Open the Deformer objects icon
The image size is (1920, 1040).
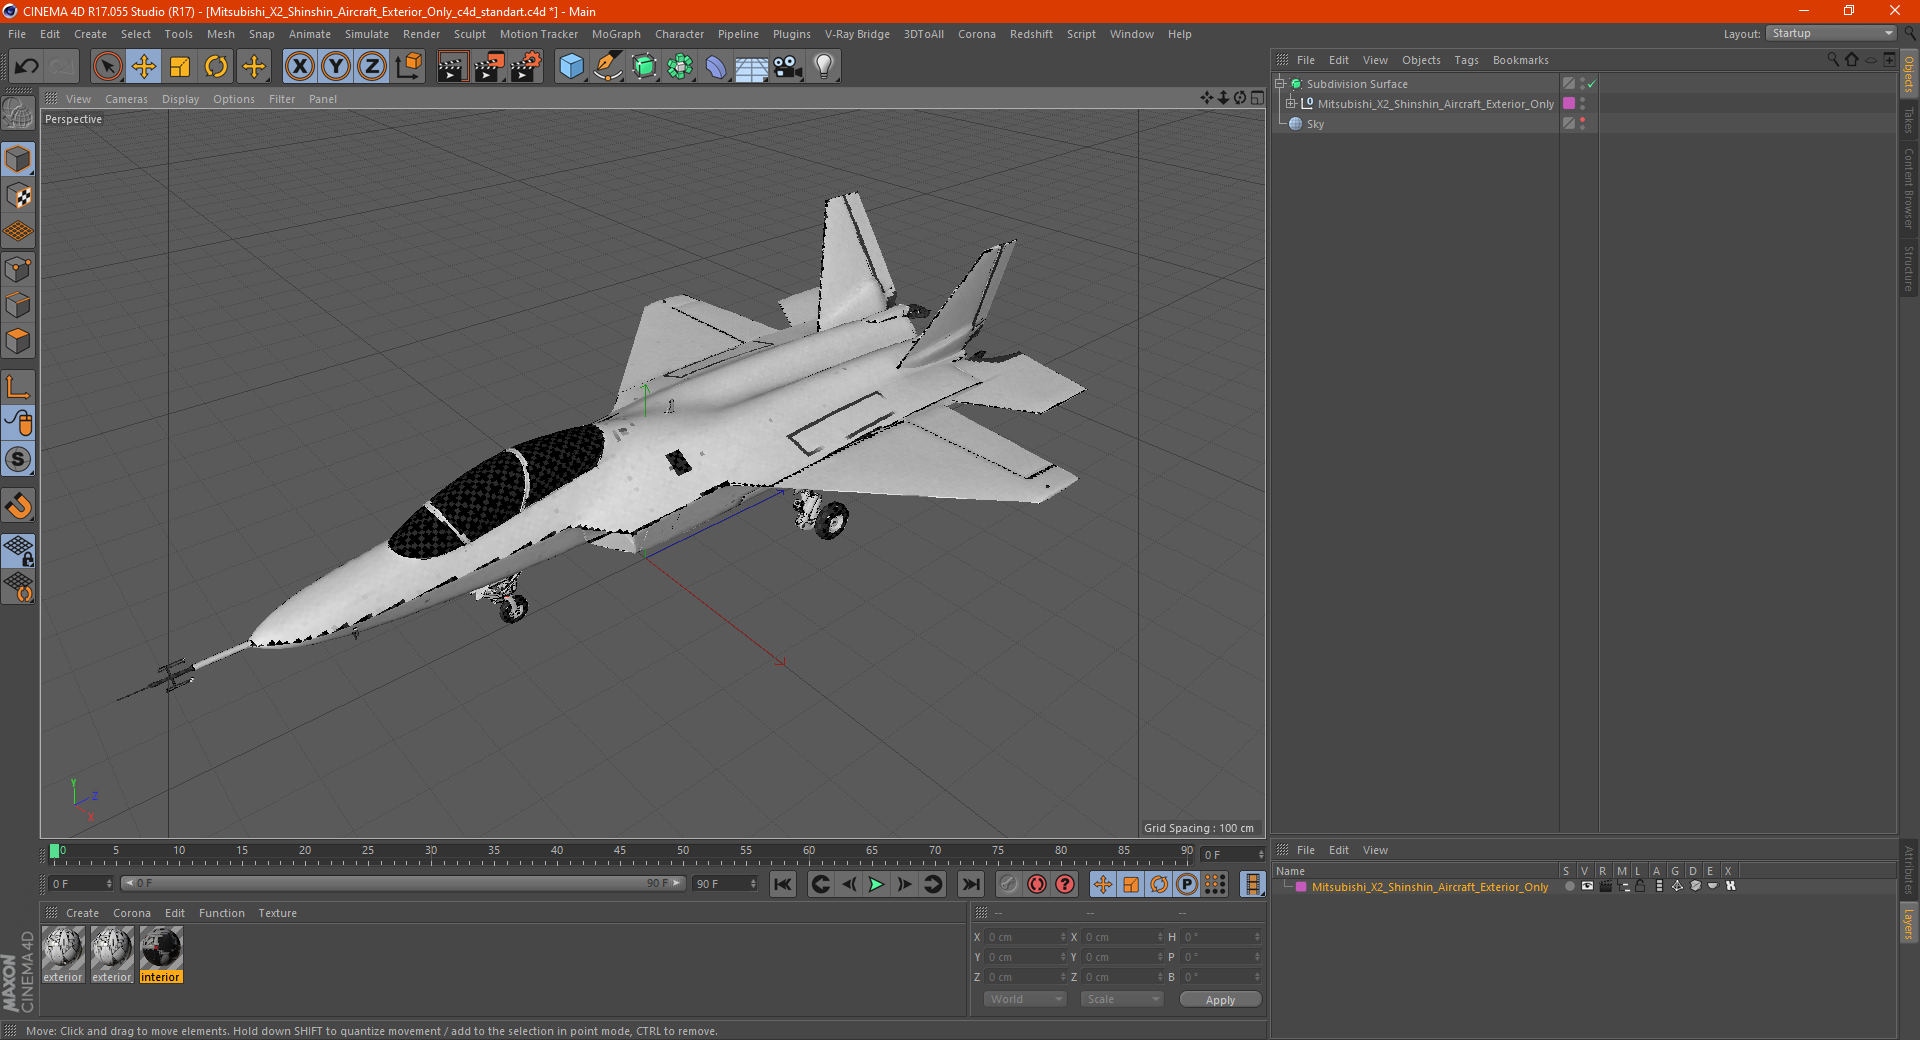(716, 67)
